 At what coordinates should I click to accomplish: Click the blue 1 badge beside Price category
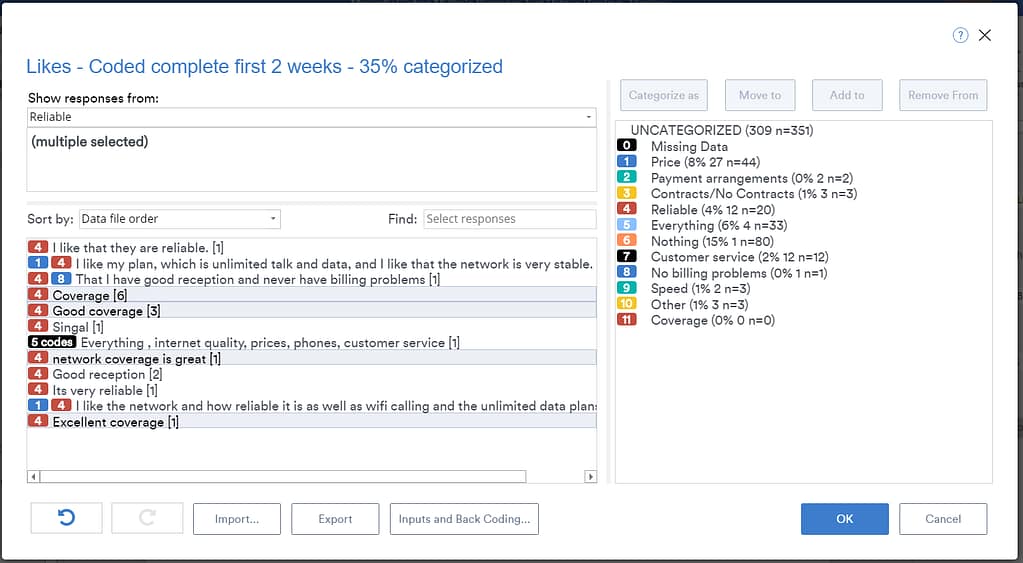(627, 162)
